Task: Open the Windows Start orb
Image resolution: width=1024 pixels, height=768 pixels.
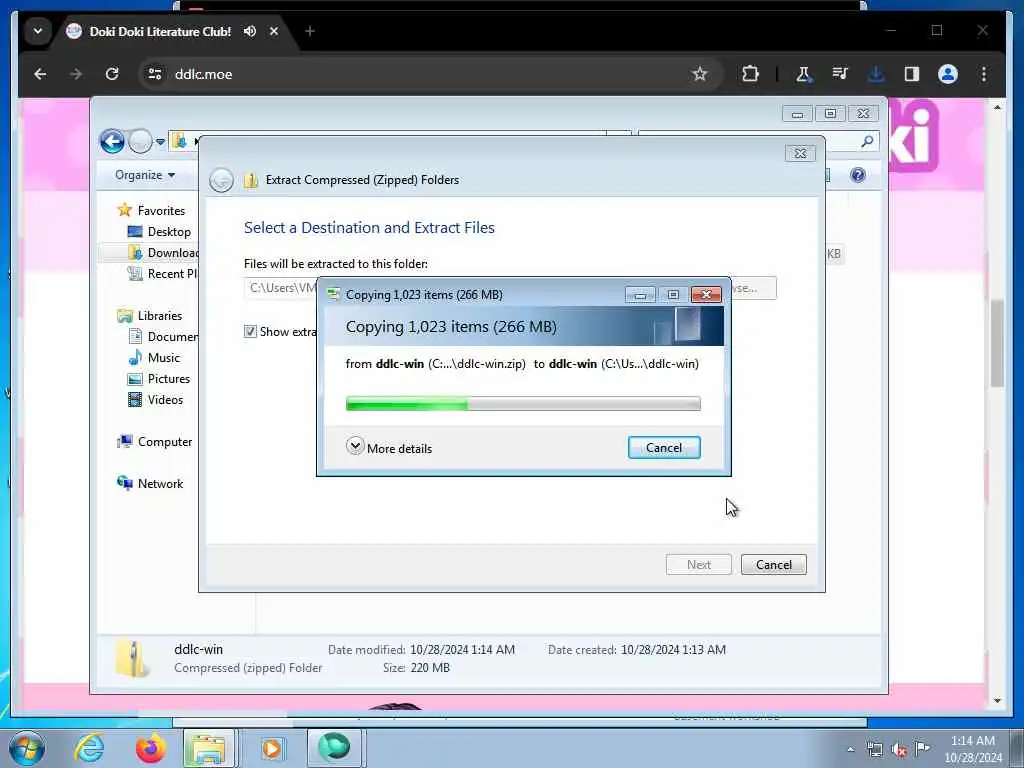Action: coord(27,748)
